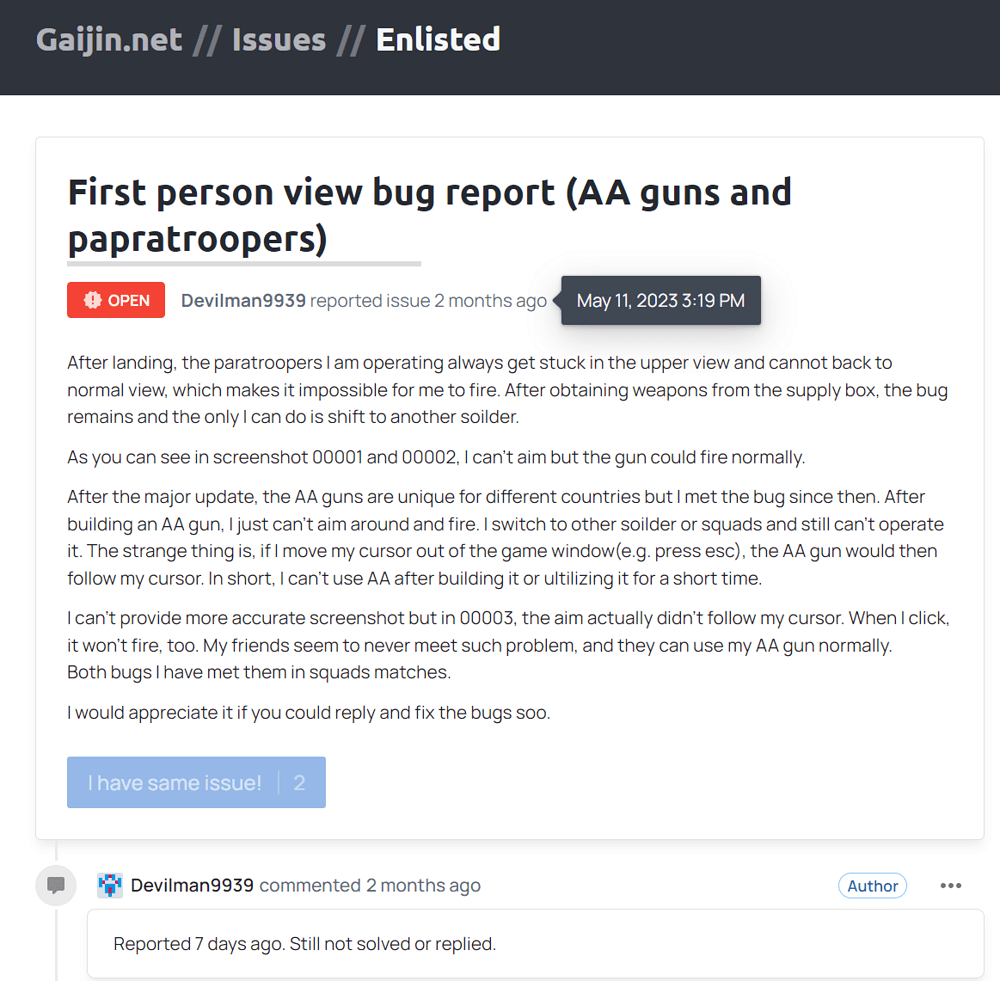Click the warning icon in OPEN badge
1000x981 pixels.
coord(92,300)
